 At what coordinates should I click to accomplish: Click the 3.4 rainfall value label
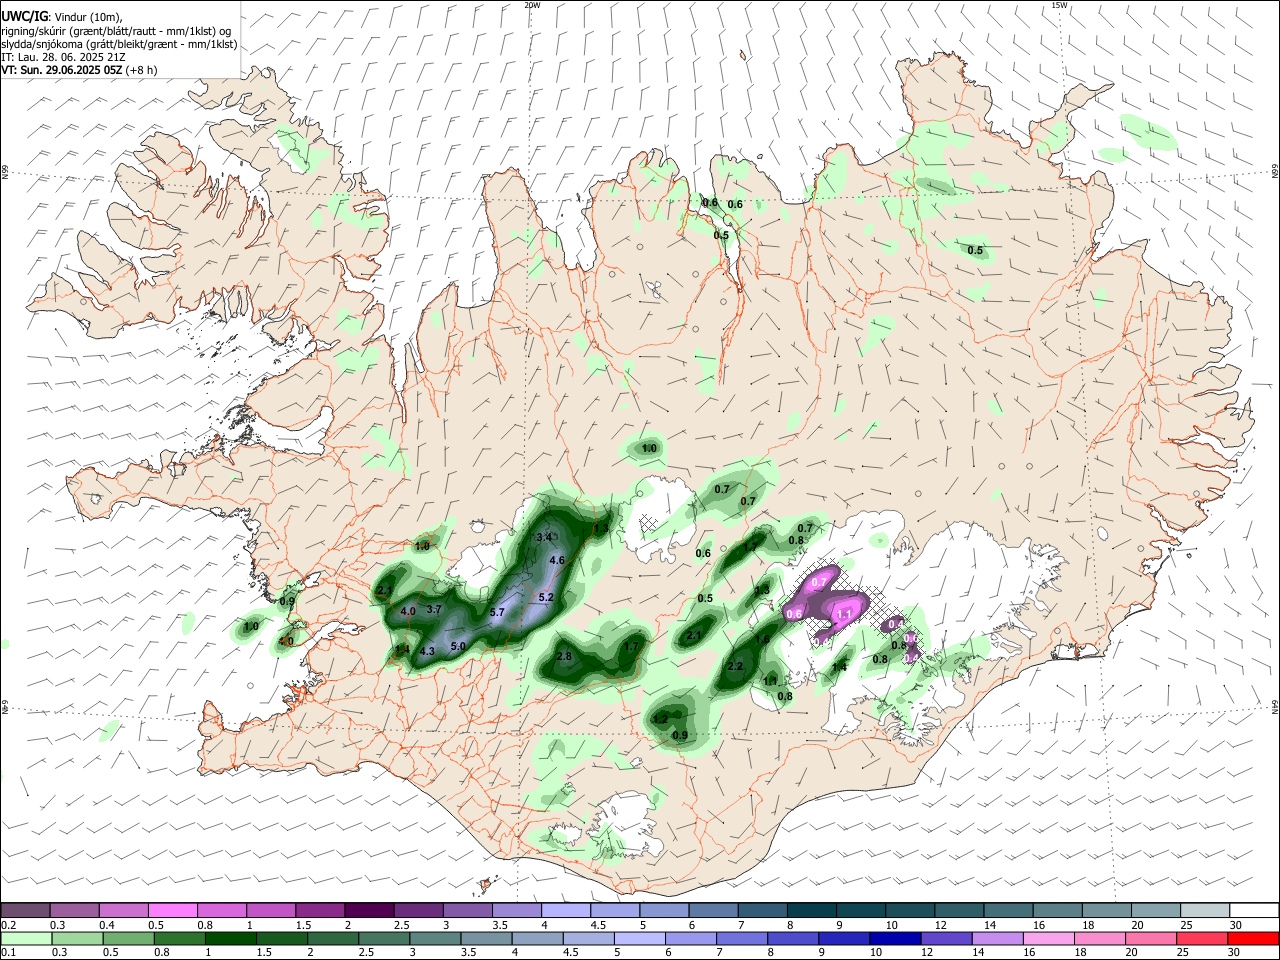545,537
